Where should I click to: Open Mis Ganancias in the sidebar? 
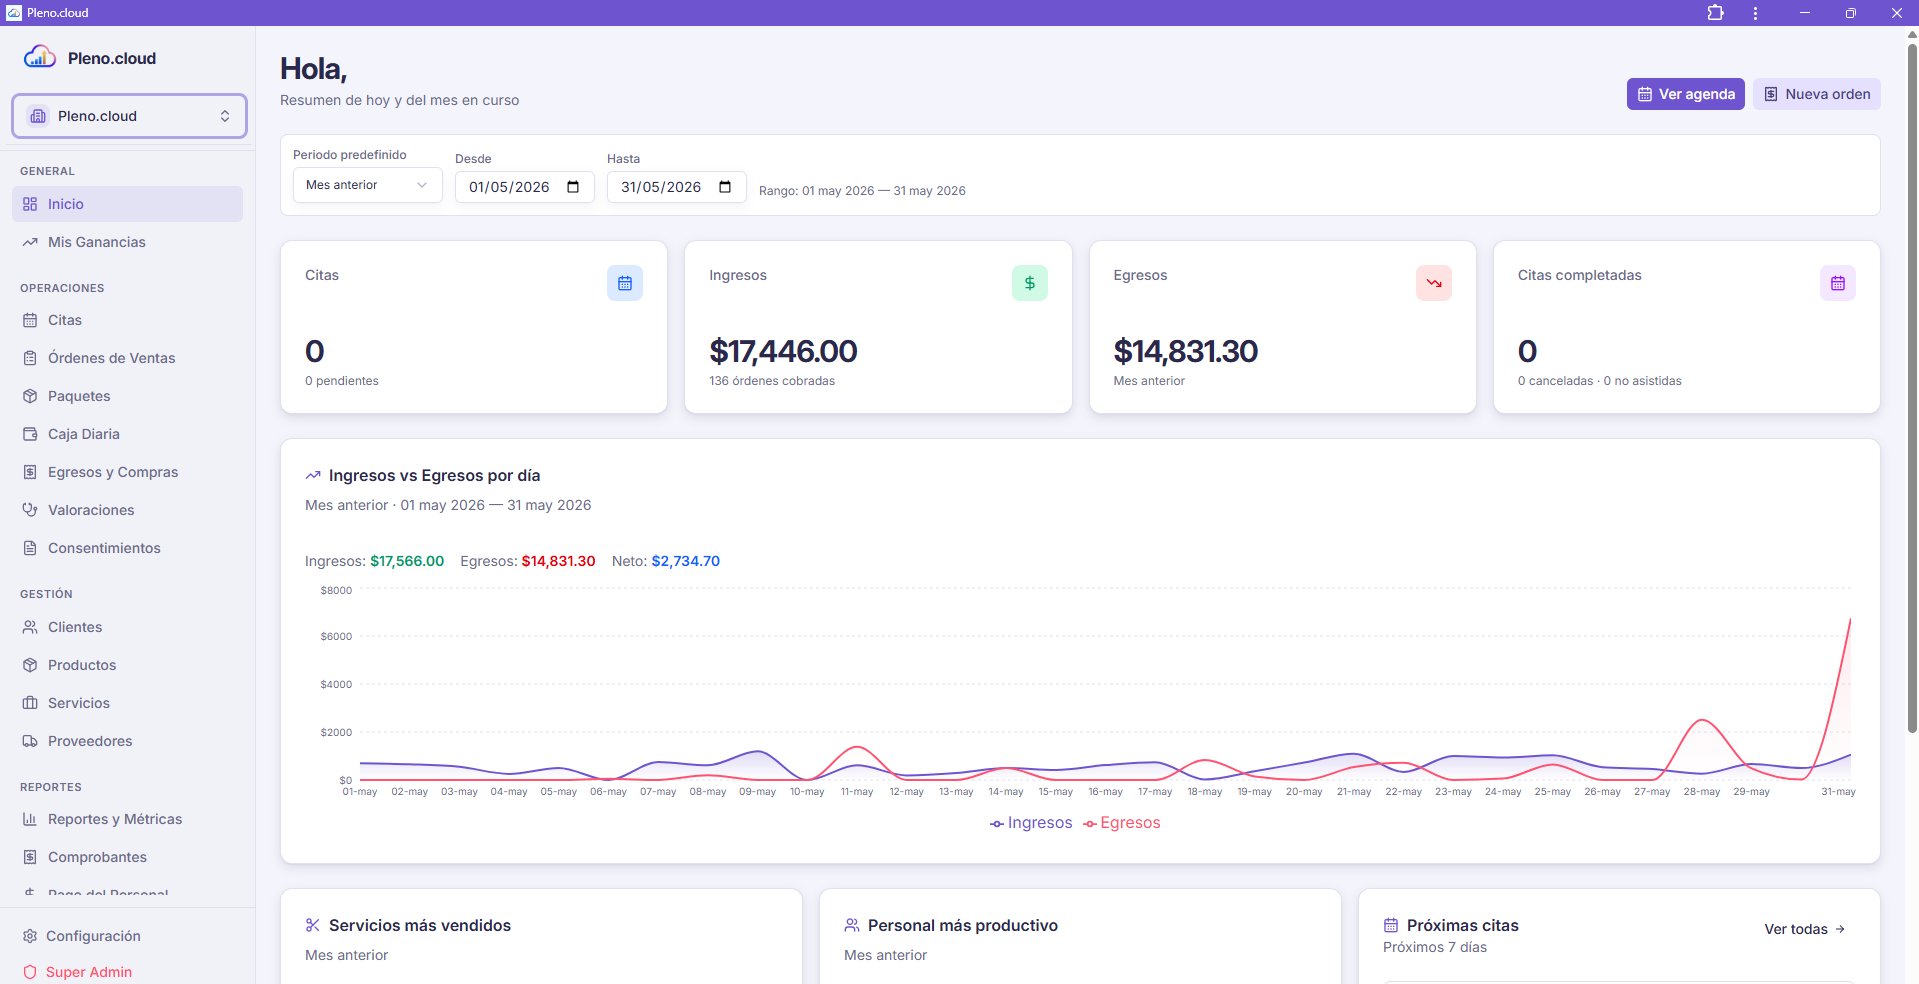127,242
